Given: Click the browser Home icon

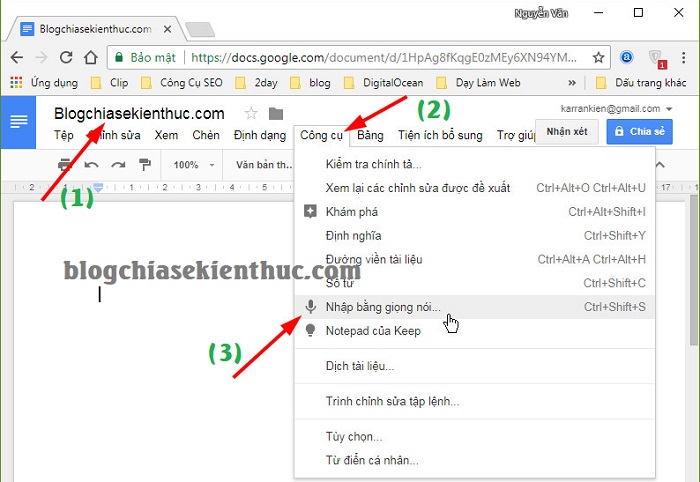Looking at the screenshot, I should click(x=91, y=57).
